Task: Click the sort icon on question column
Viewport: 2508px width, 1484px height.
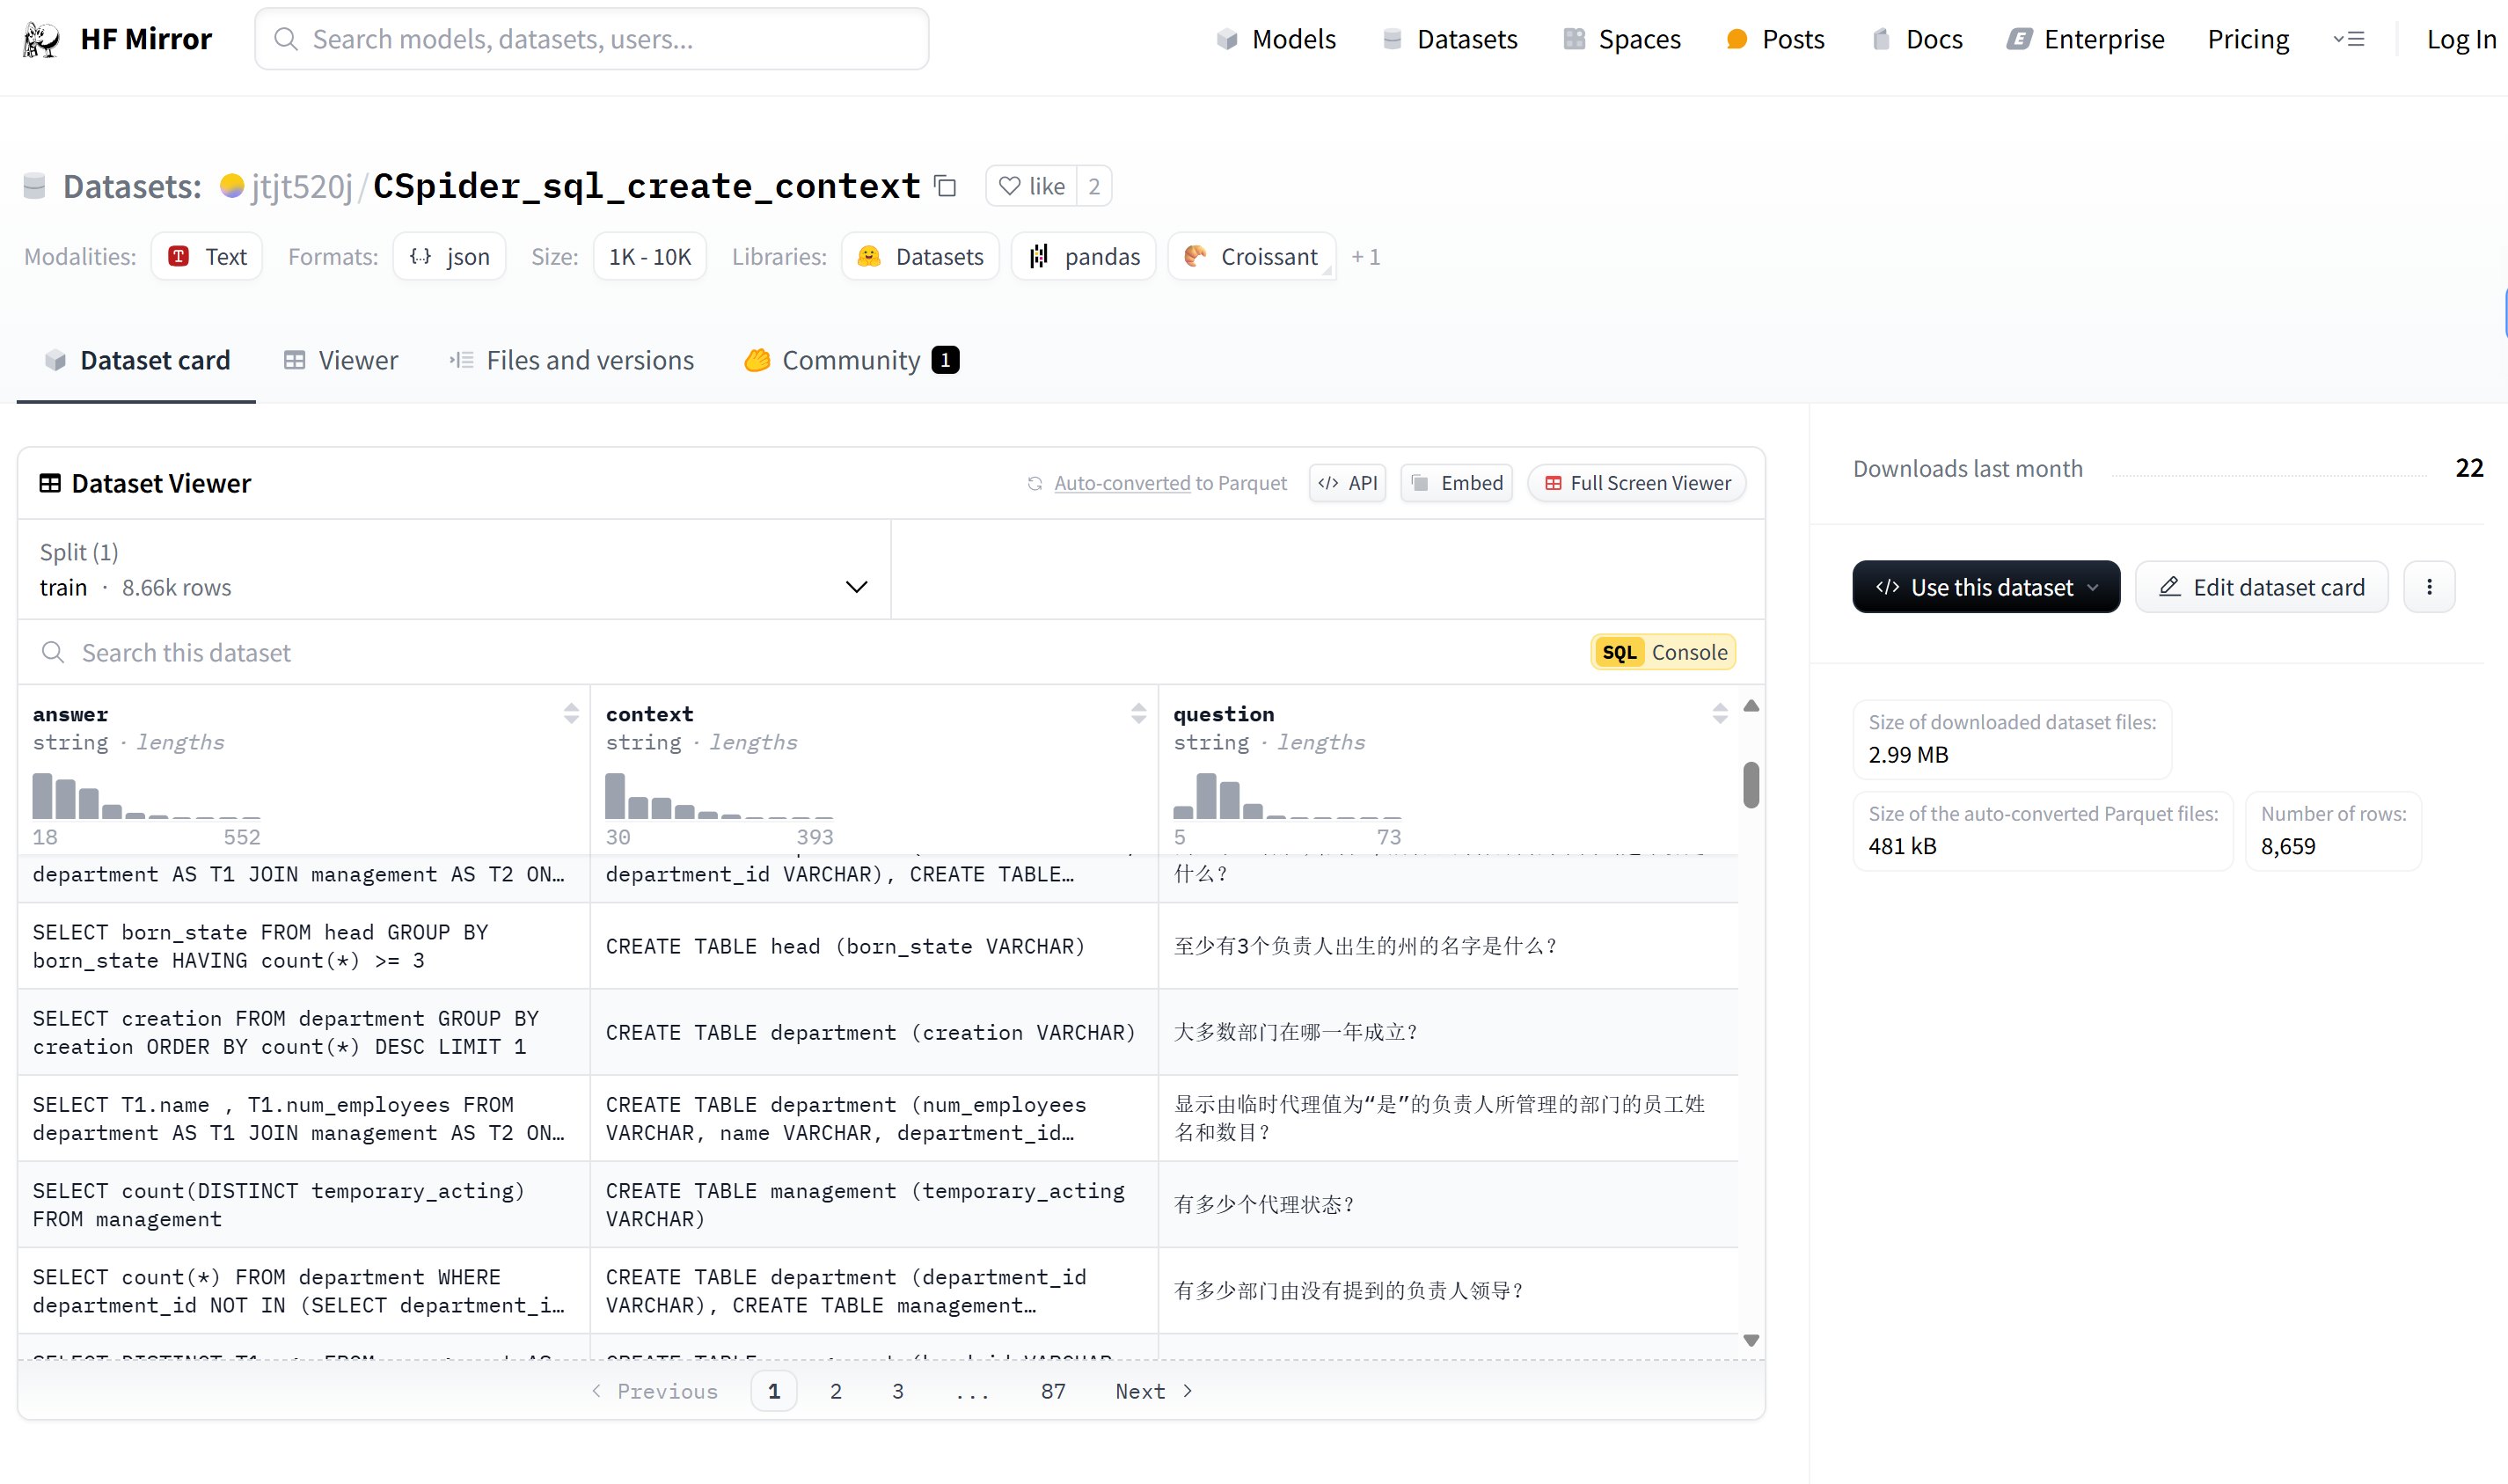Action: pyautogui.click(x=1720, y=713)
